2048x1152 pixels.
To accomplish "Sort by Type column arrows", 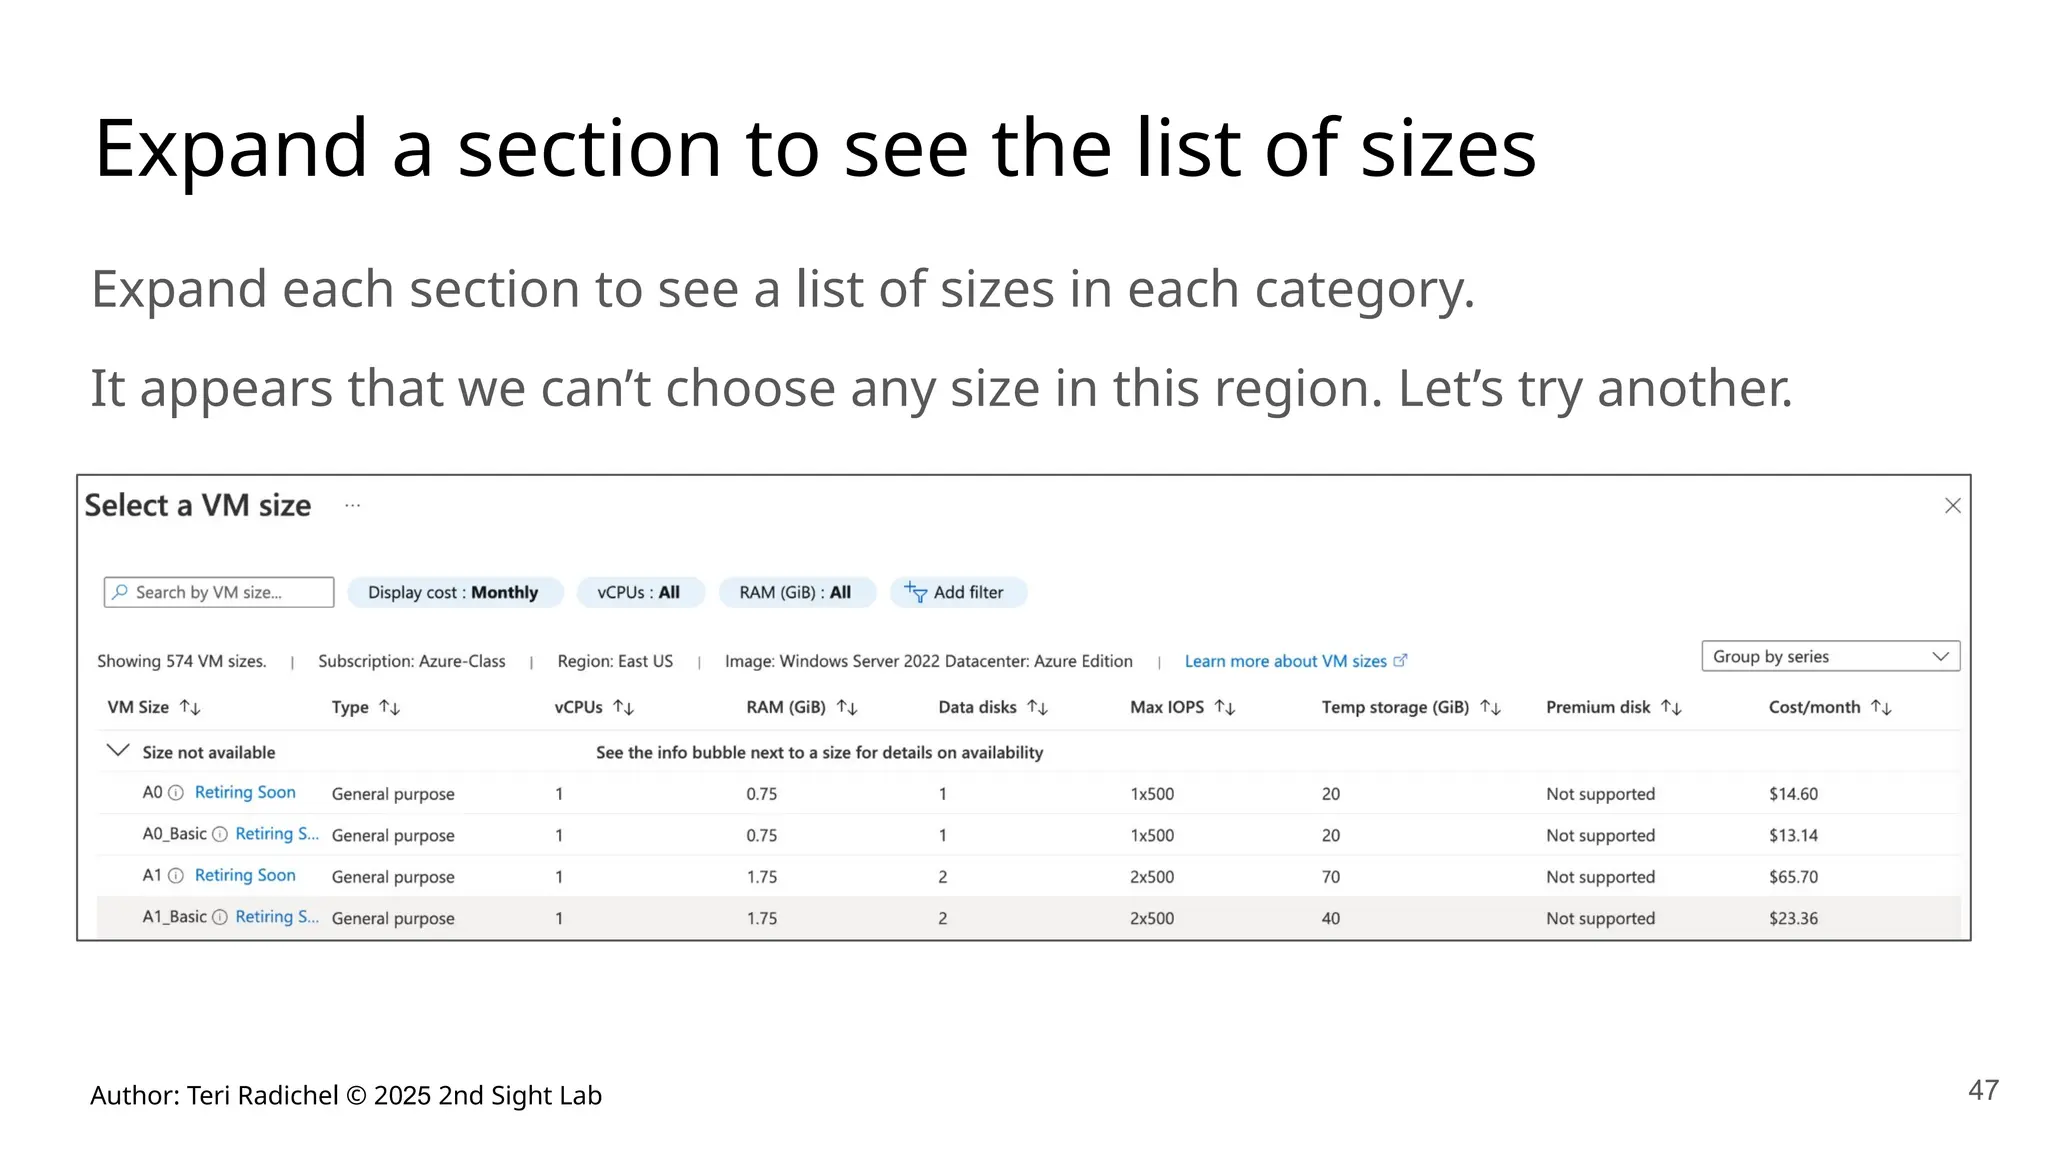I will click(x=390, y=707).
